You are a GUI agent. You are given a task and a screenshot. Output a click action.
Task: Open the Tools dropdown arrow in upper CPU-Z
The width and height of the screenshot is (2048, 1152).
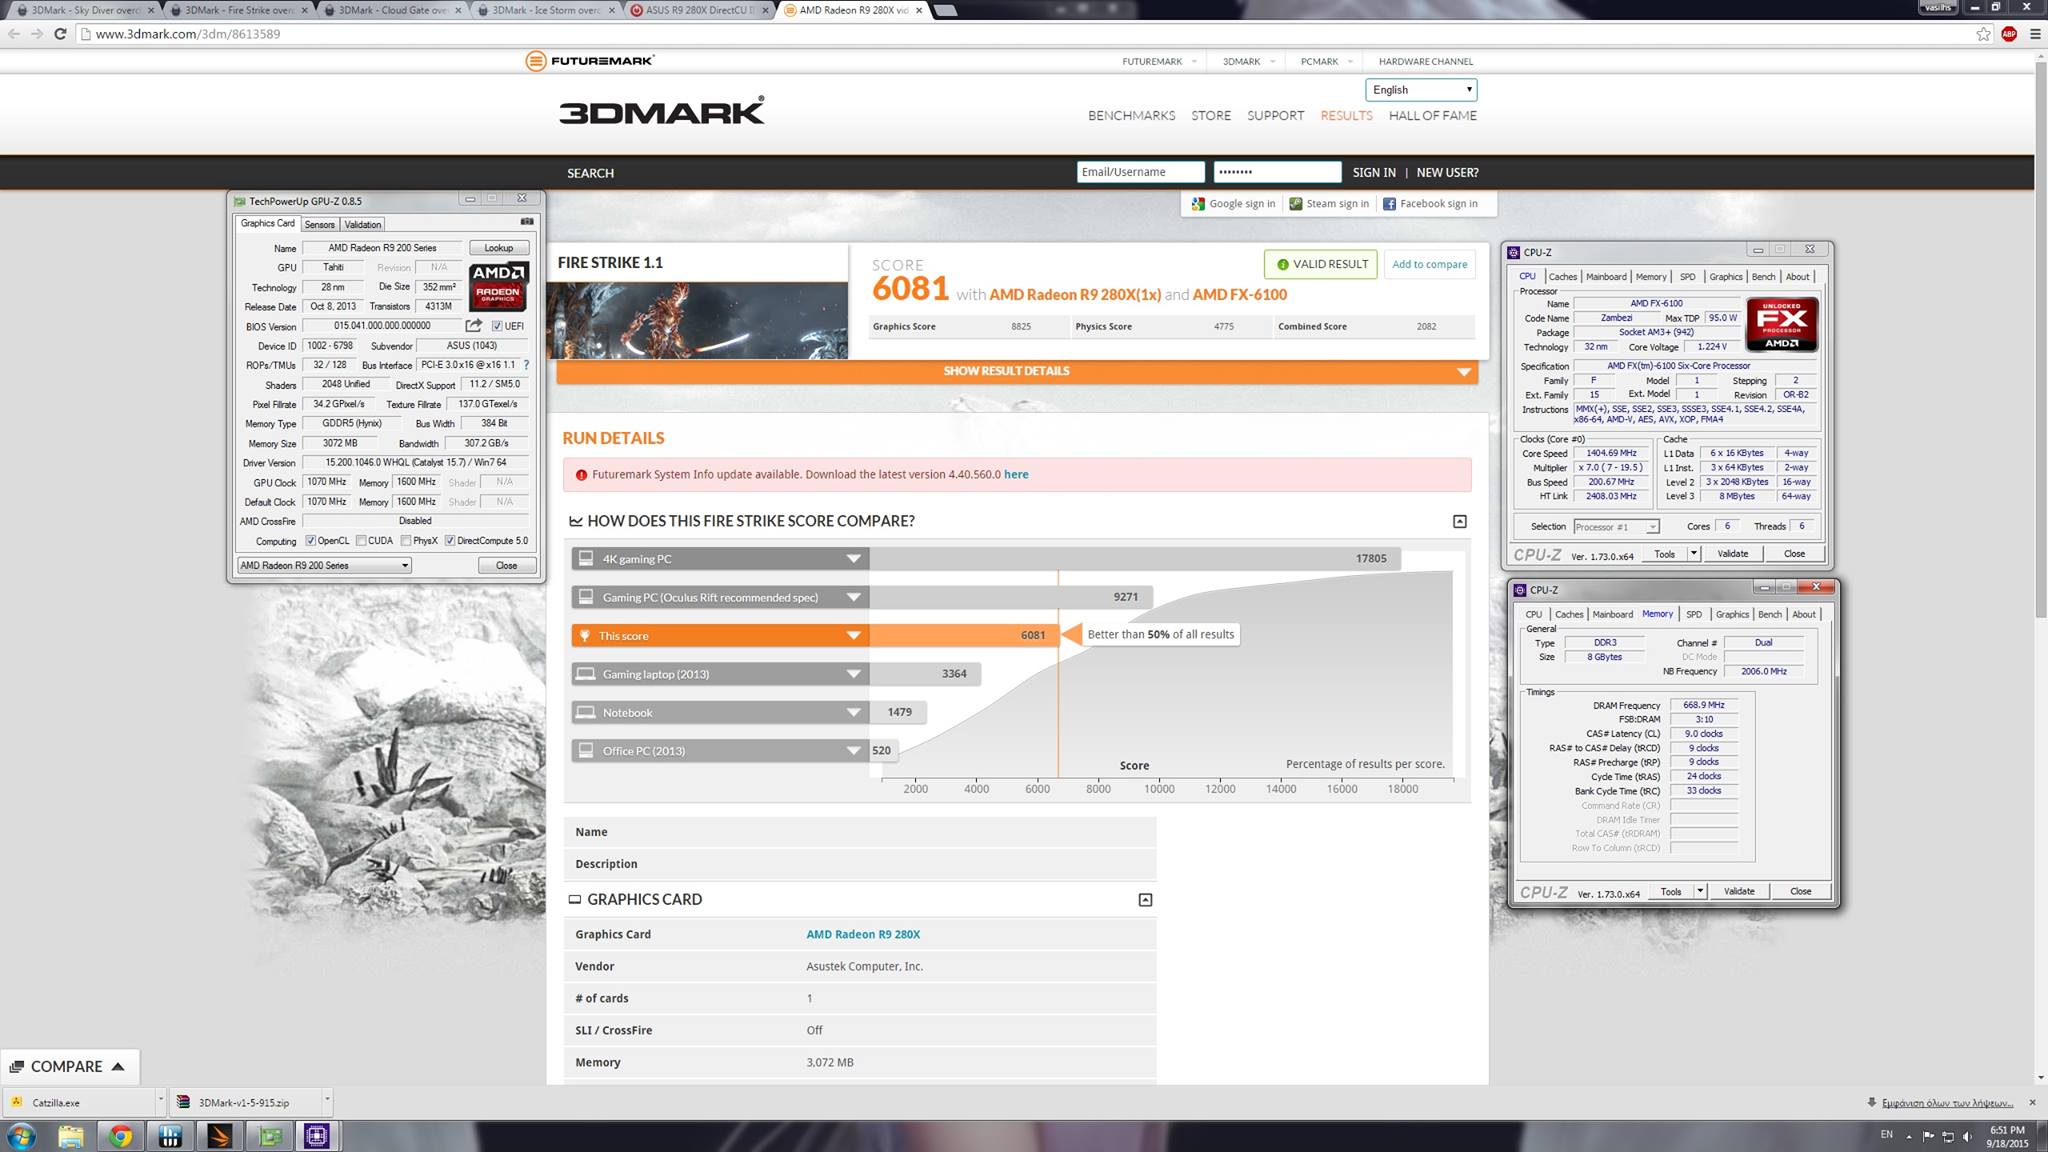click(x=1693, y=554)
